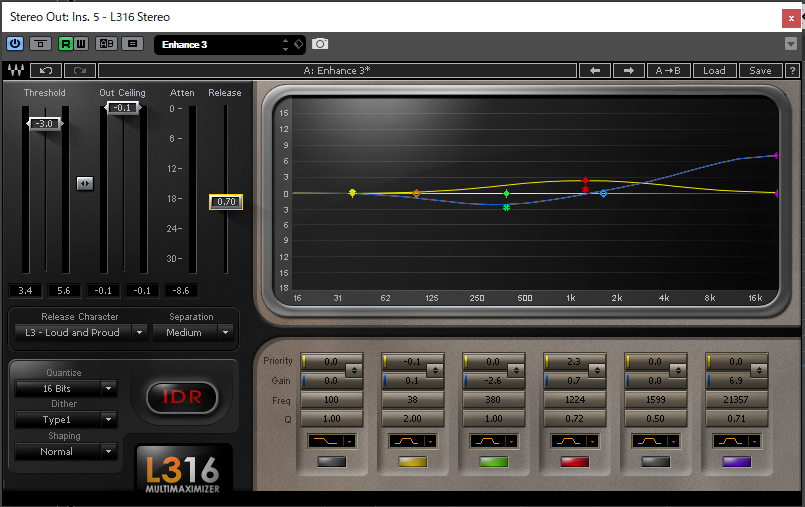Open help with the question mark button
The width and height of the screenshot is (805, 507).
coord(792,70)
